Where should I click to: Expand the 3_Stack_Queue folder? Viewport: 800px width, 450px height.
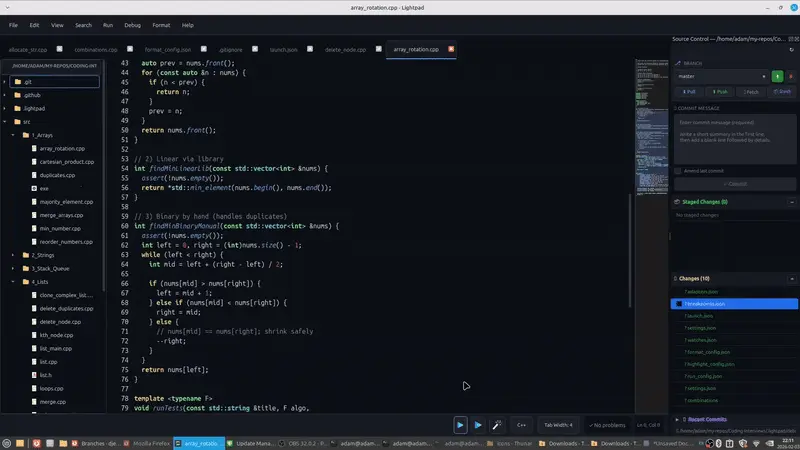click(x=13, y=268)
